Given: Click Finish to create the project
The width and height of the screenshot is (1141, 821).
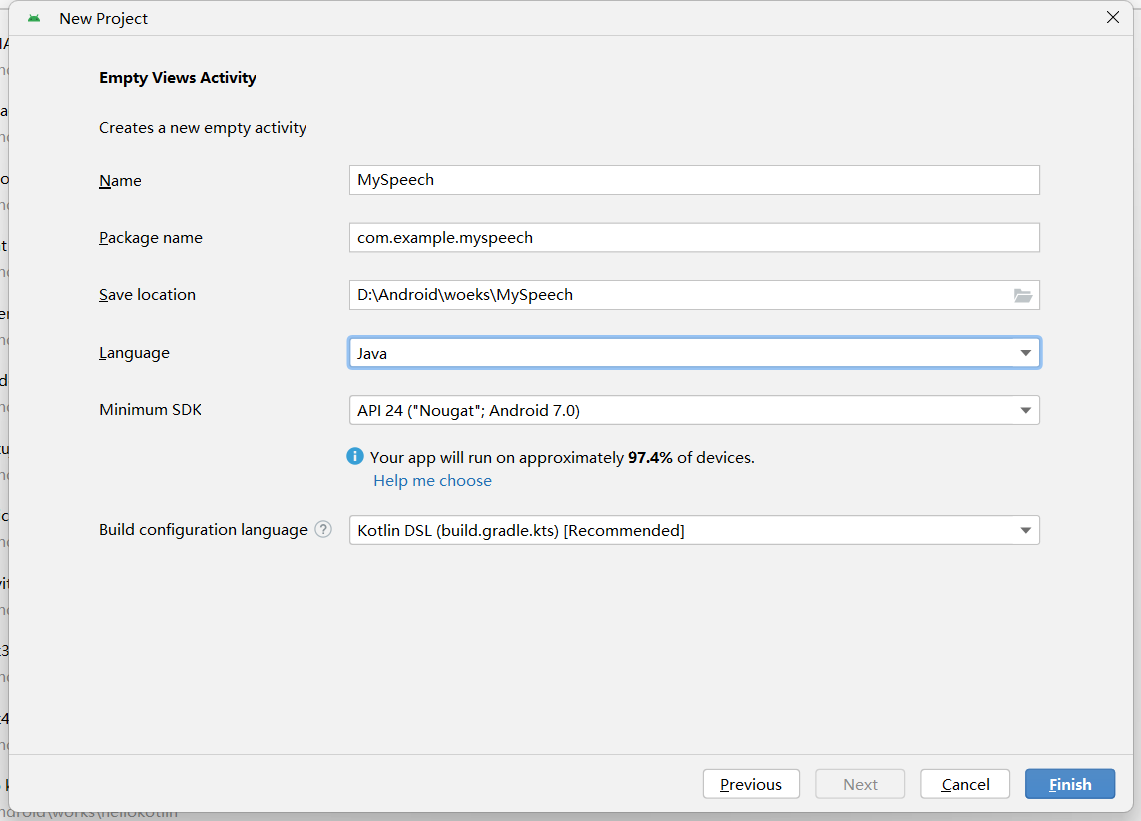Looking at the screenshot, I should tap(1069, 784).
